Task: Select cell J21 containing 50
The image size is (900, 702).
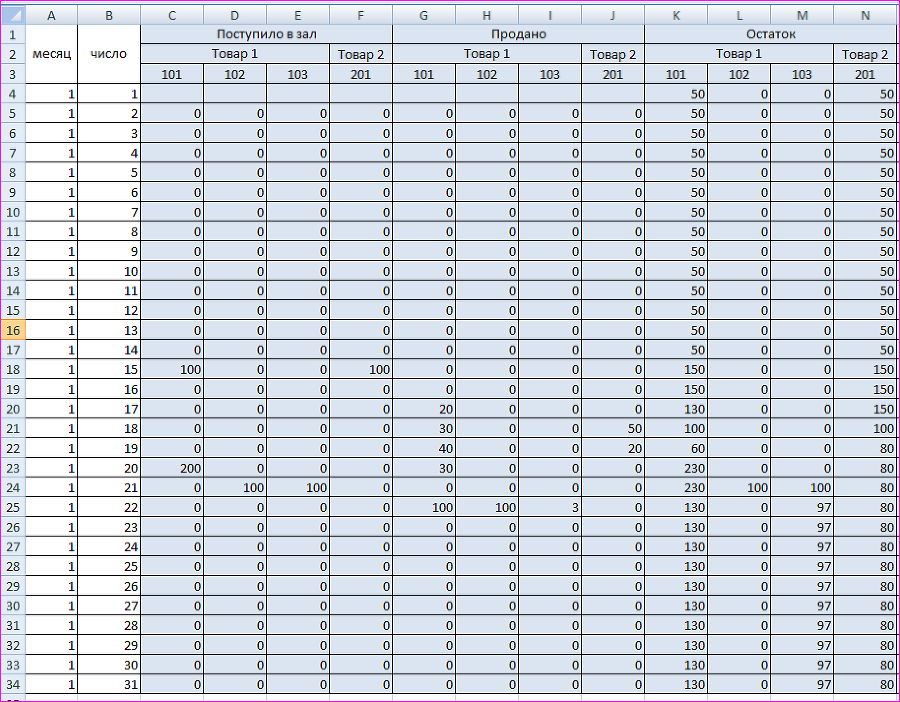Action: [x=613, y=429]
